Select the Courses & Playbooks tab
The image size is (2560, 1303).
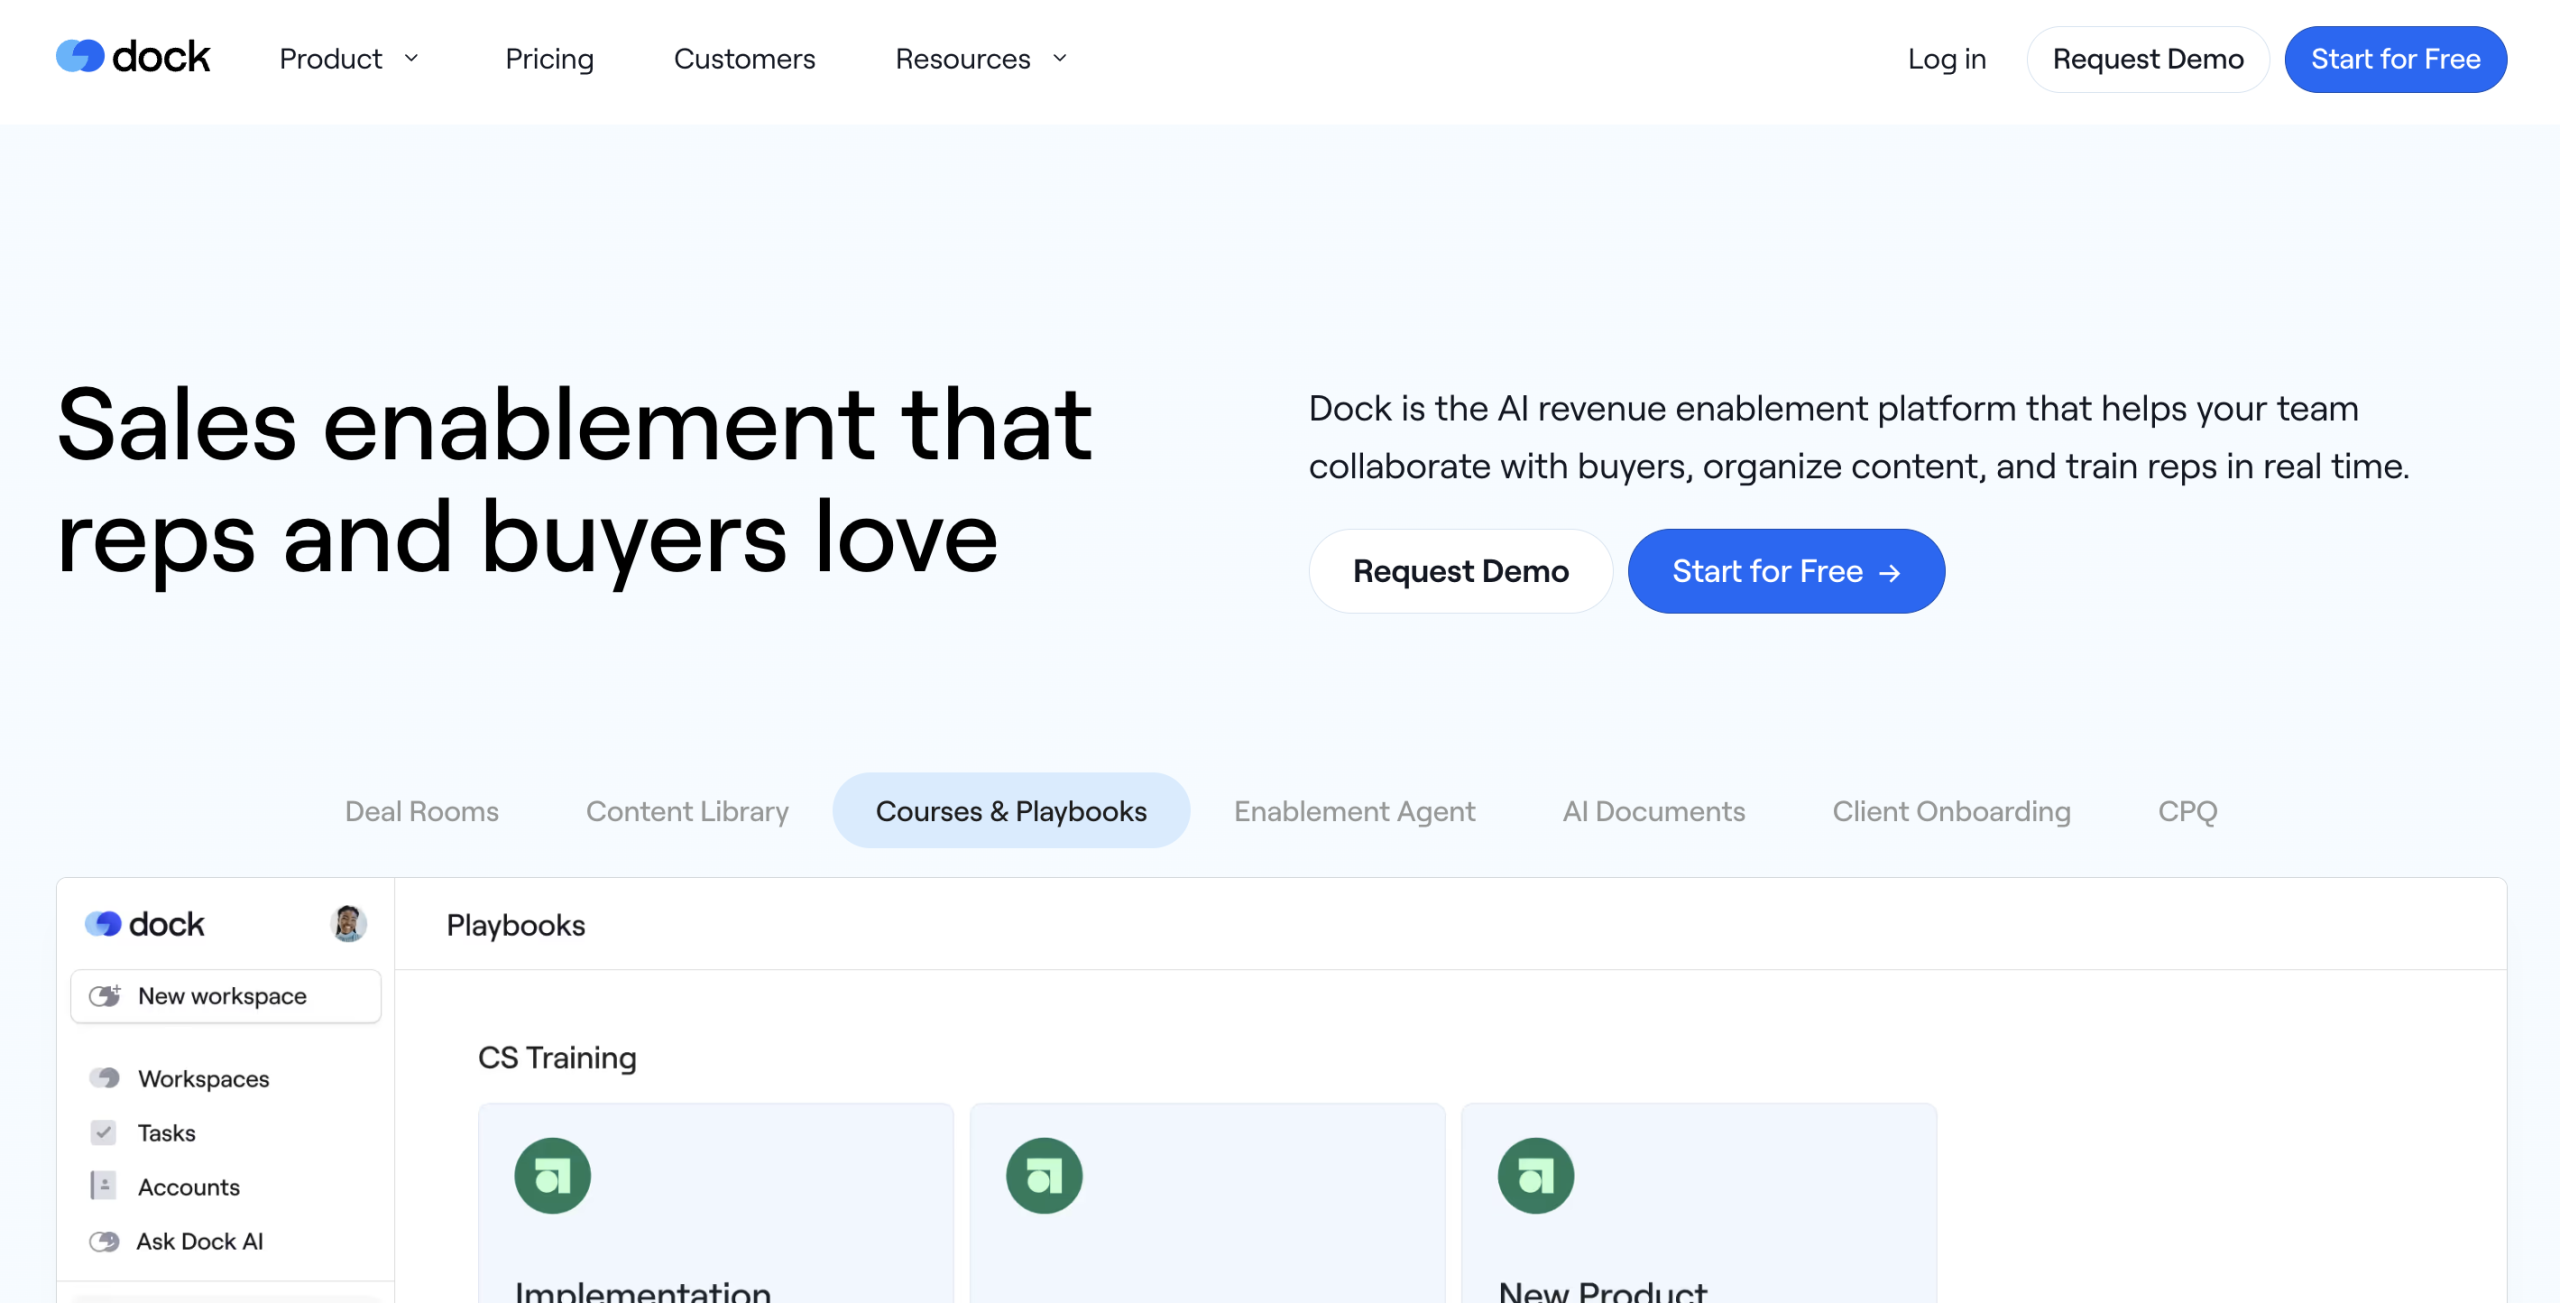[1011, 810]
